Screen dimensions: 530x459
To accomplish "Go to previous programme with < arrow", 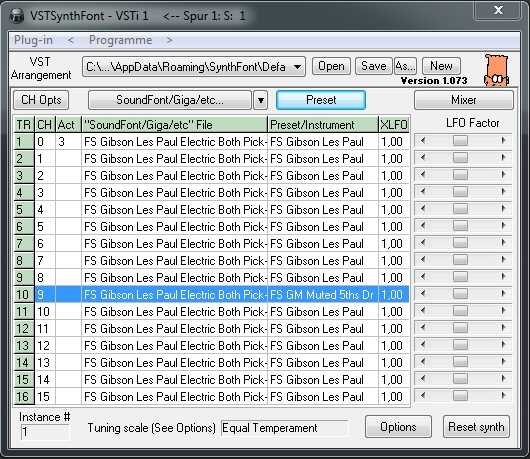I will [71, 40].
